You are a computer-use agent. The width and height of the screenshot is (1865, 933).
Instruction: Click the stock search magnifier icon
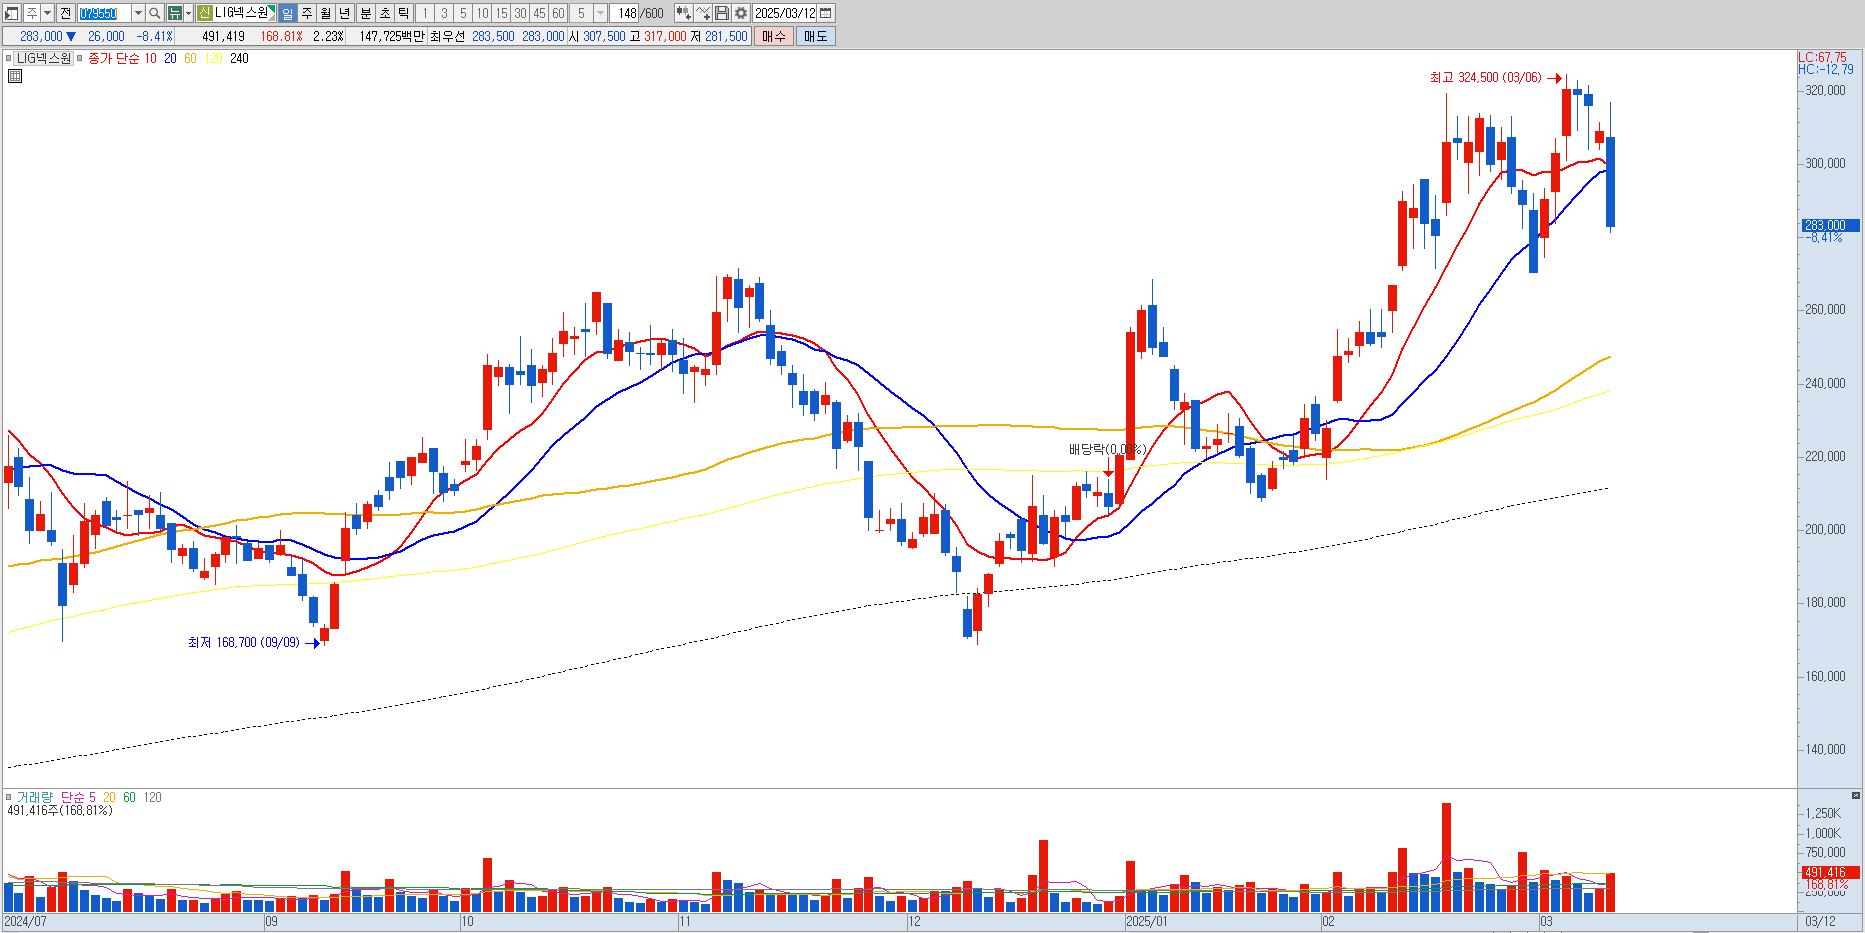[155, 13]
